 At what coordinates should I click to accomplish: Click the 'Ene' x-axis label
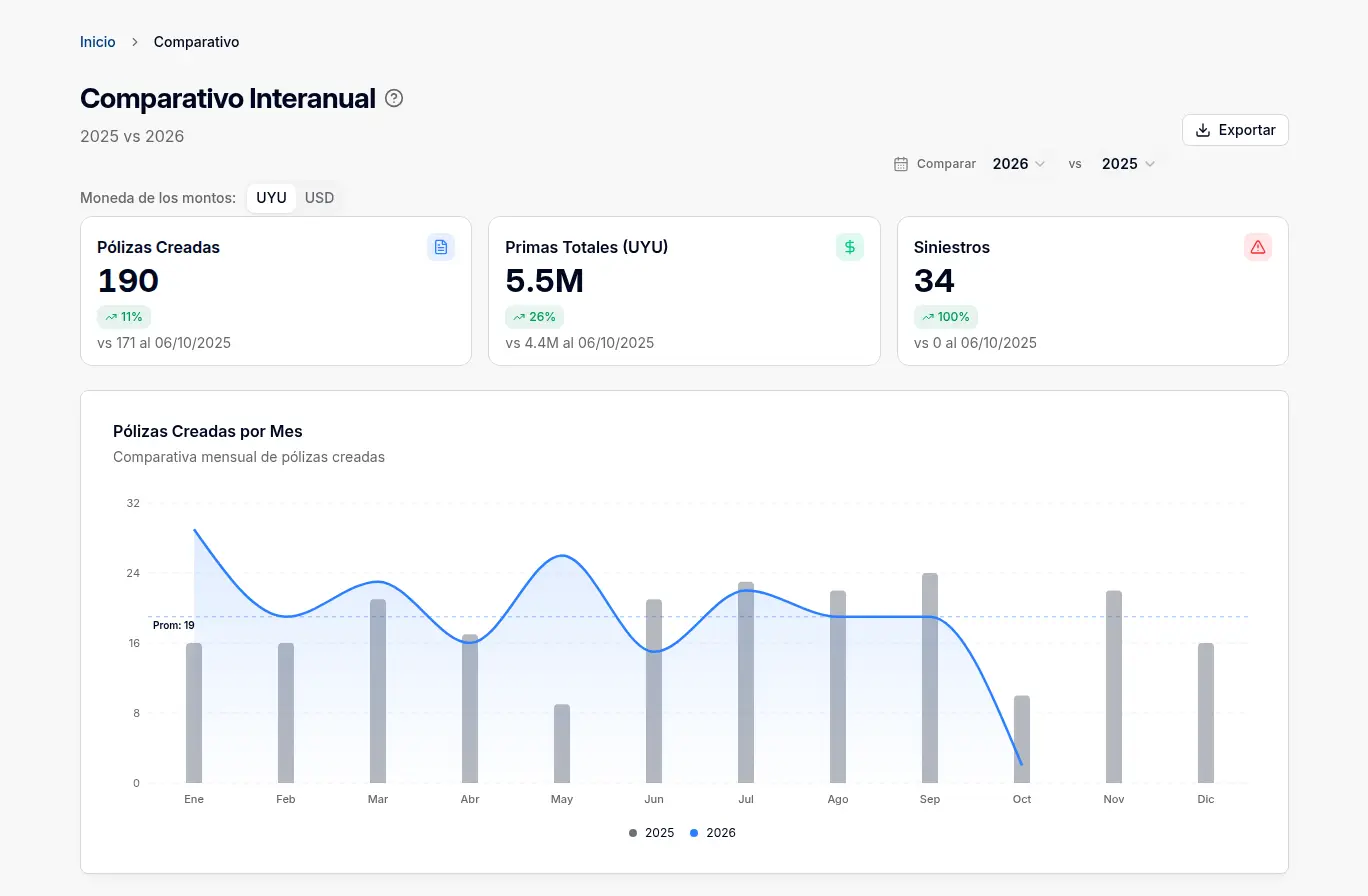(x=194, y=800)
